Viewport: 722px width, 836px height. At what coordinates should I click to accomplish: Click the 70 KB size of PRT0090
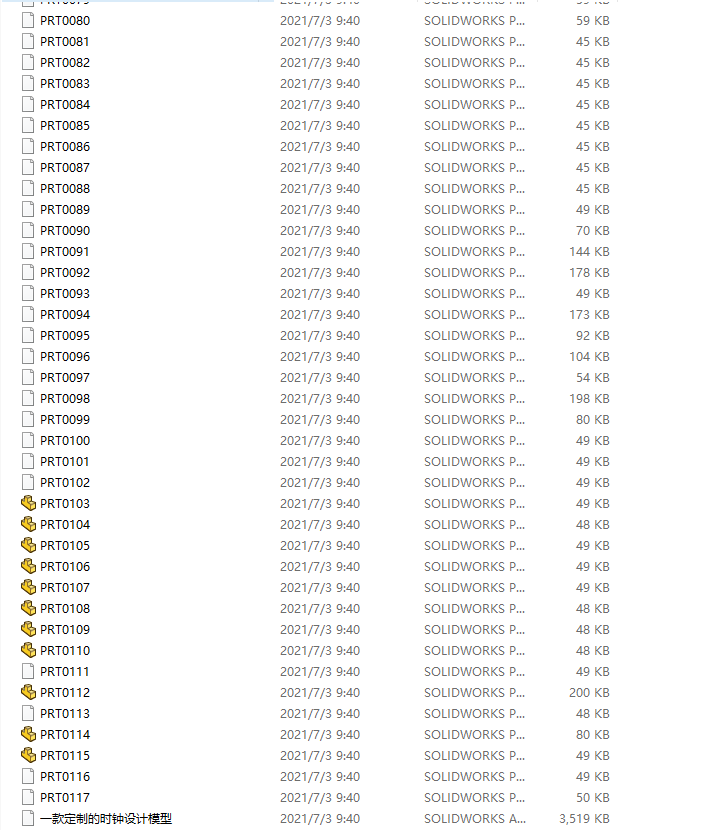tap(592, 230)
